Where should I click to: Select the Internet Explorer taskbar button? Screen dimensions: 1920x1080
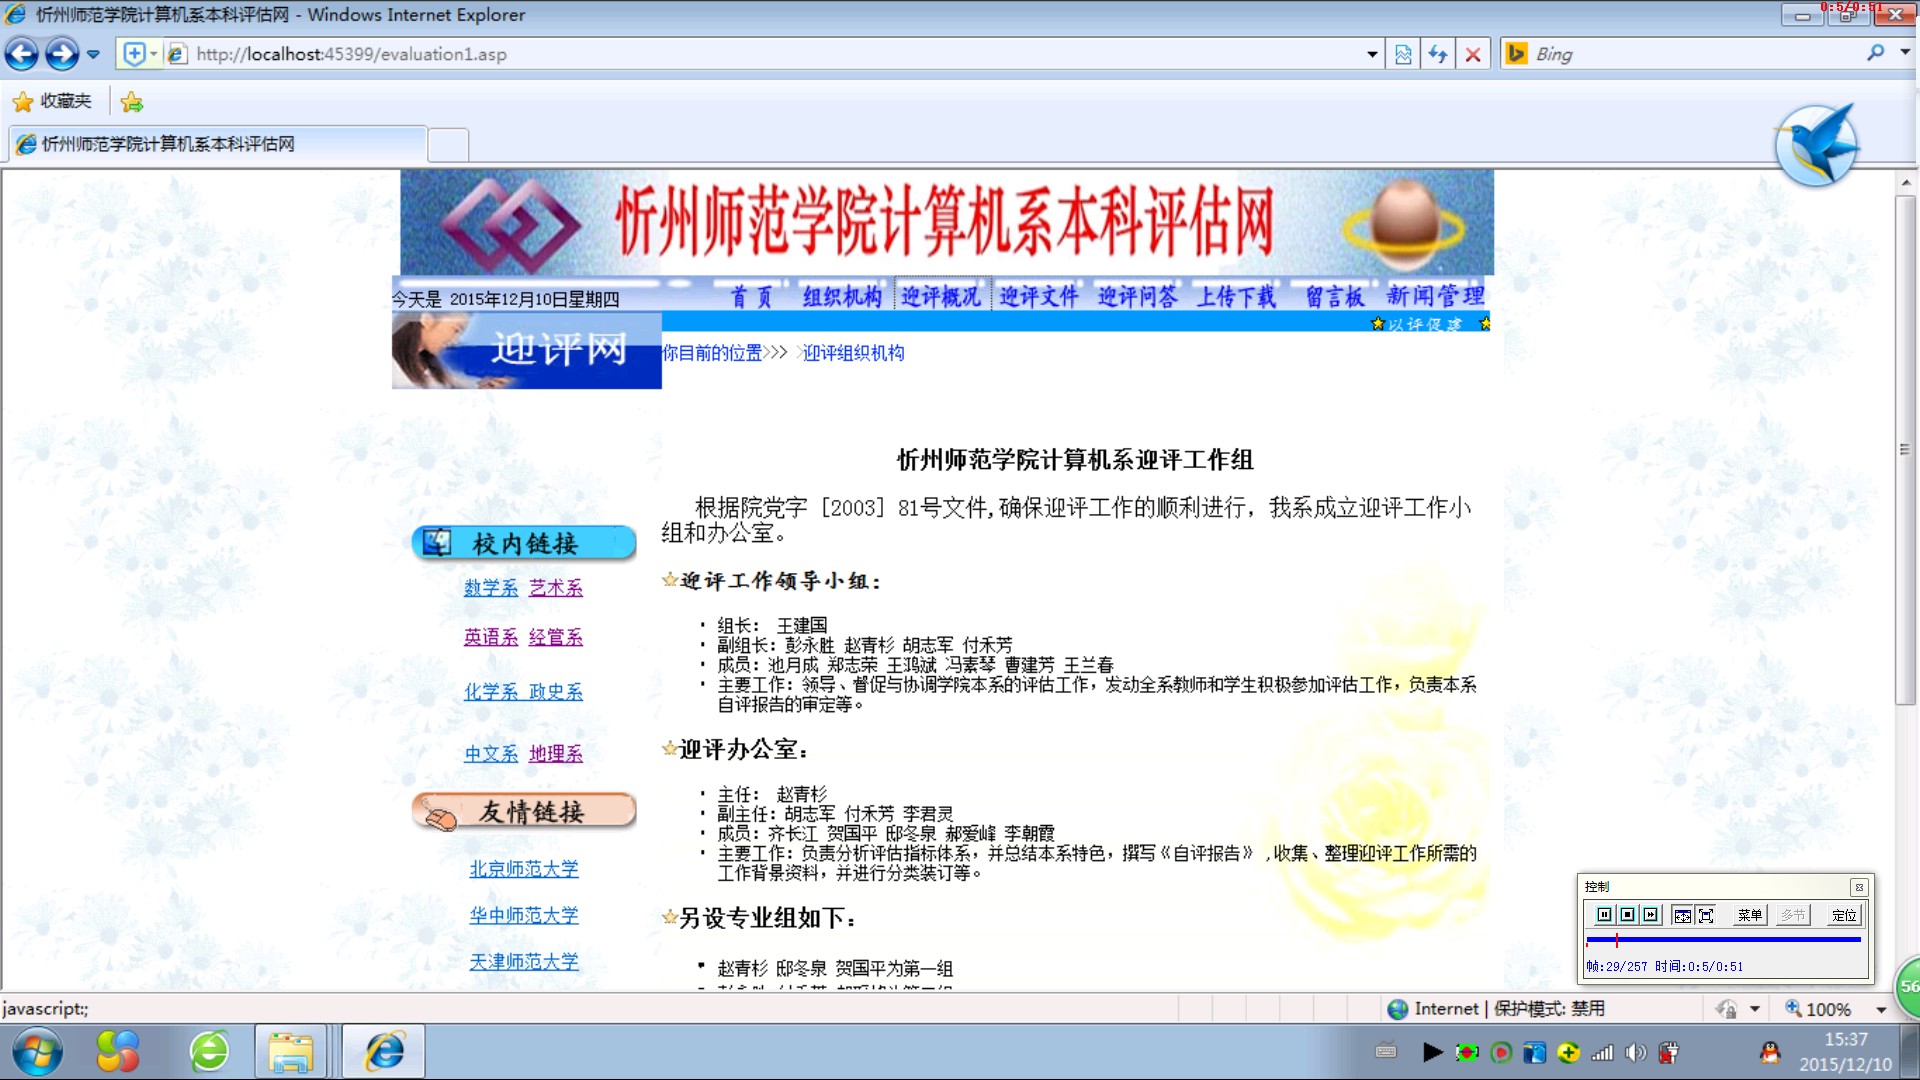(x=385, y=1052)
